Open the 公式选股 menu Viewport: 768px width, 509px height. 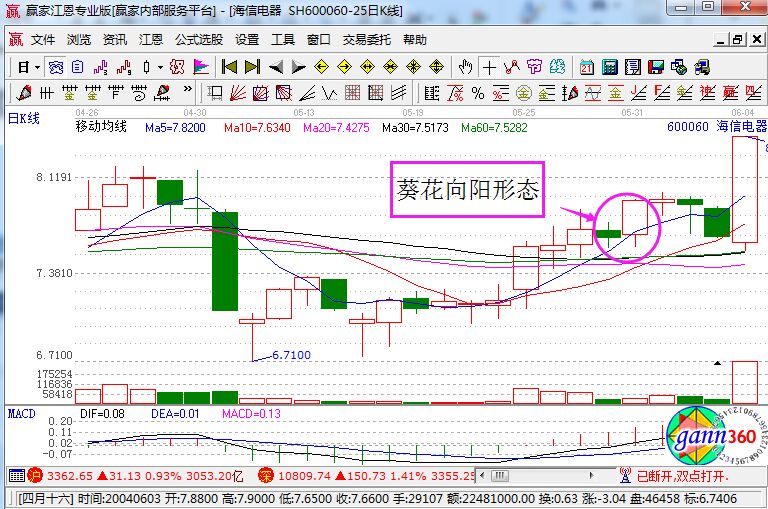click(x=199, y=40)
